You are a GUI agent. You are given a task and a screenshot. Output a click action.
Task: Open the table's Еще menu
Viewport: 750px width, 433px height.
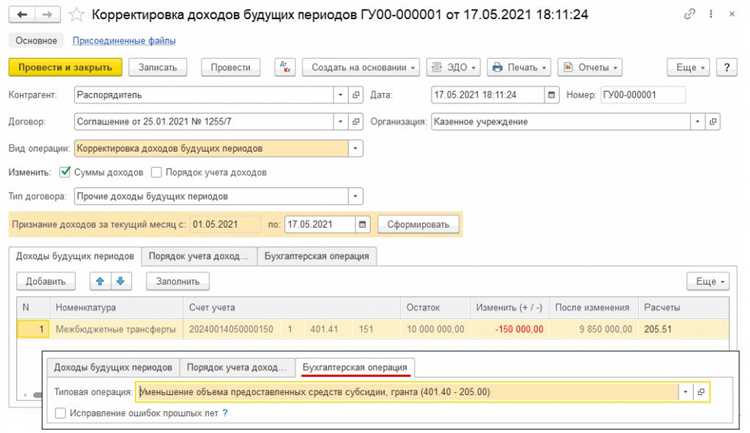[x=708, y=281]
